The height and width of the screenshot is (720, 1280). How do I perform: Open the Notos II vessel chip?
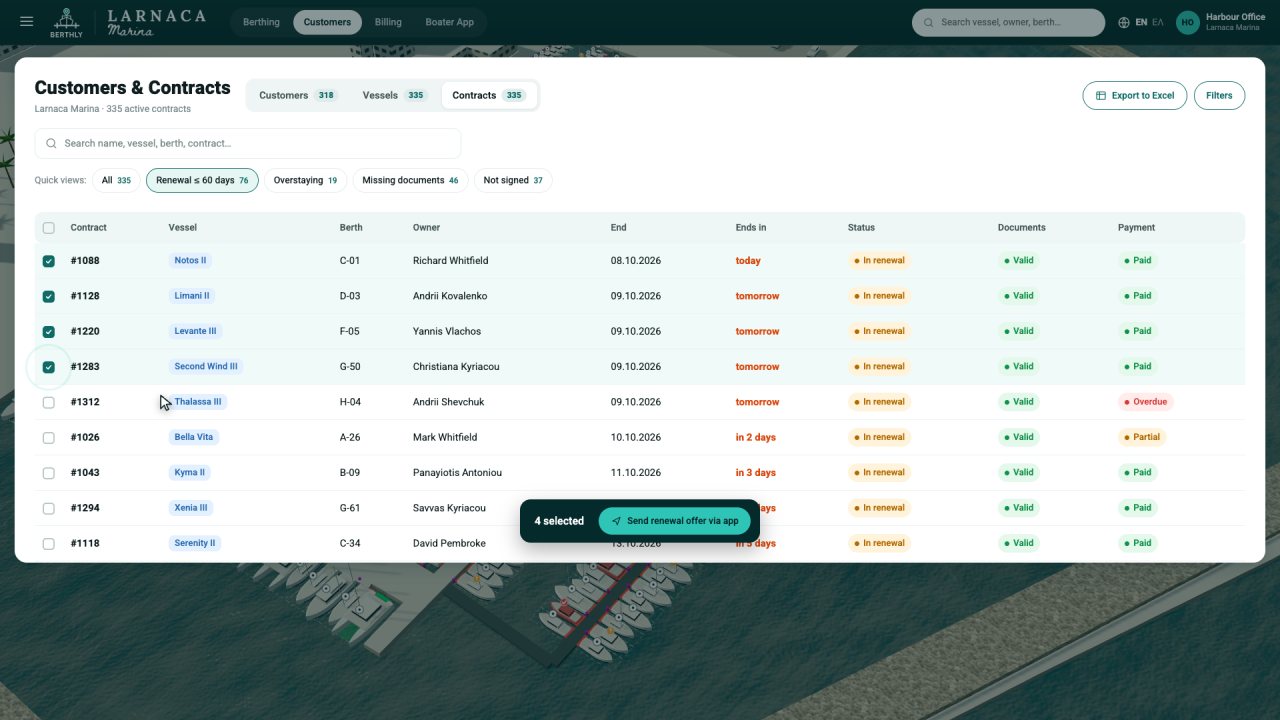point(190,261)
